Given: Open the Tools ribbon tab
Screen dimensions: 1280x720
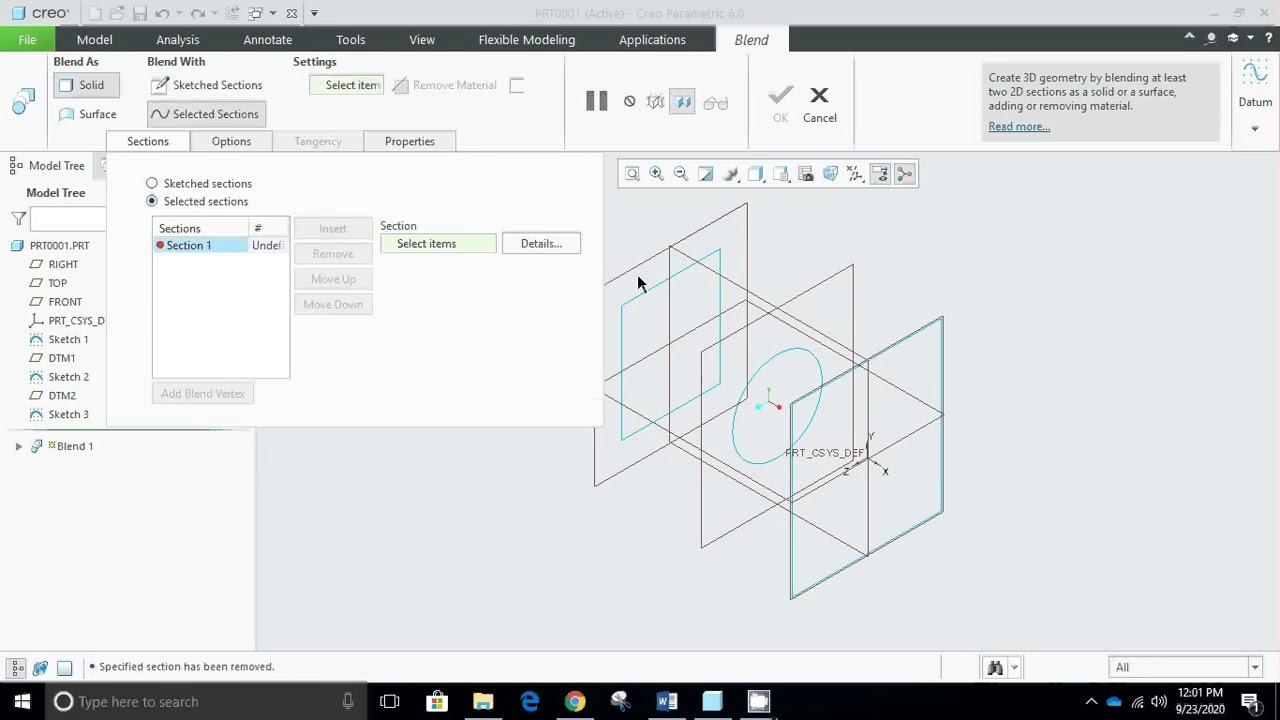Looking at the screenshot, I should click(x=350, y=39).
